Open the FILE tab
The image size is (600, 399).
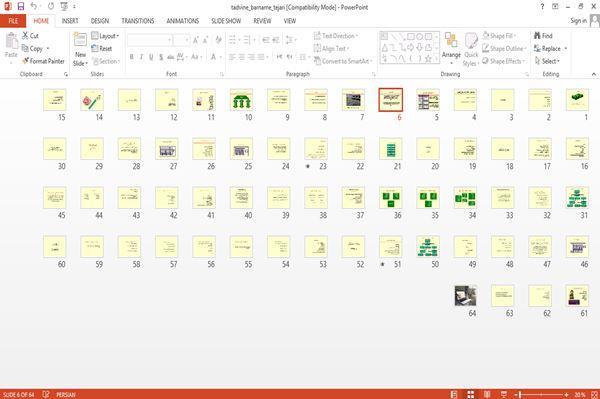(13, 21)
